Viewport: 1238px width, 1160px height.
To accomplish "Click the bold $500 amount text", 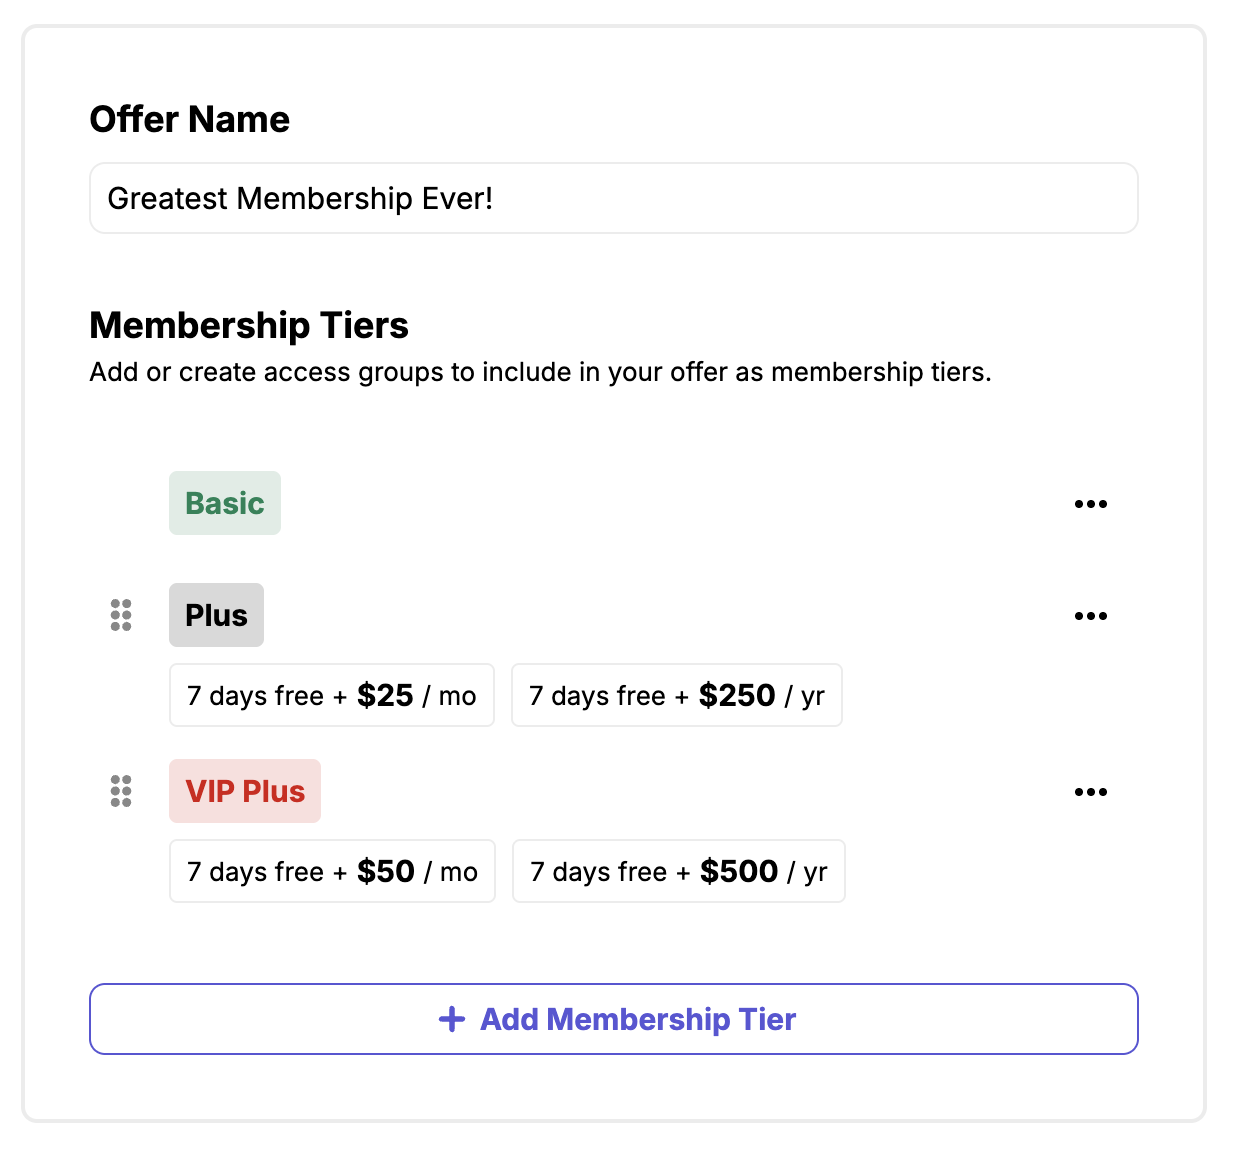I will 738,871.
